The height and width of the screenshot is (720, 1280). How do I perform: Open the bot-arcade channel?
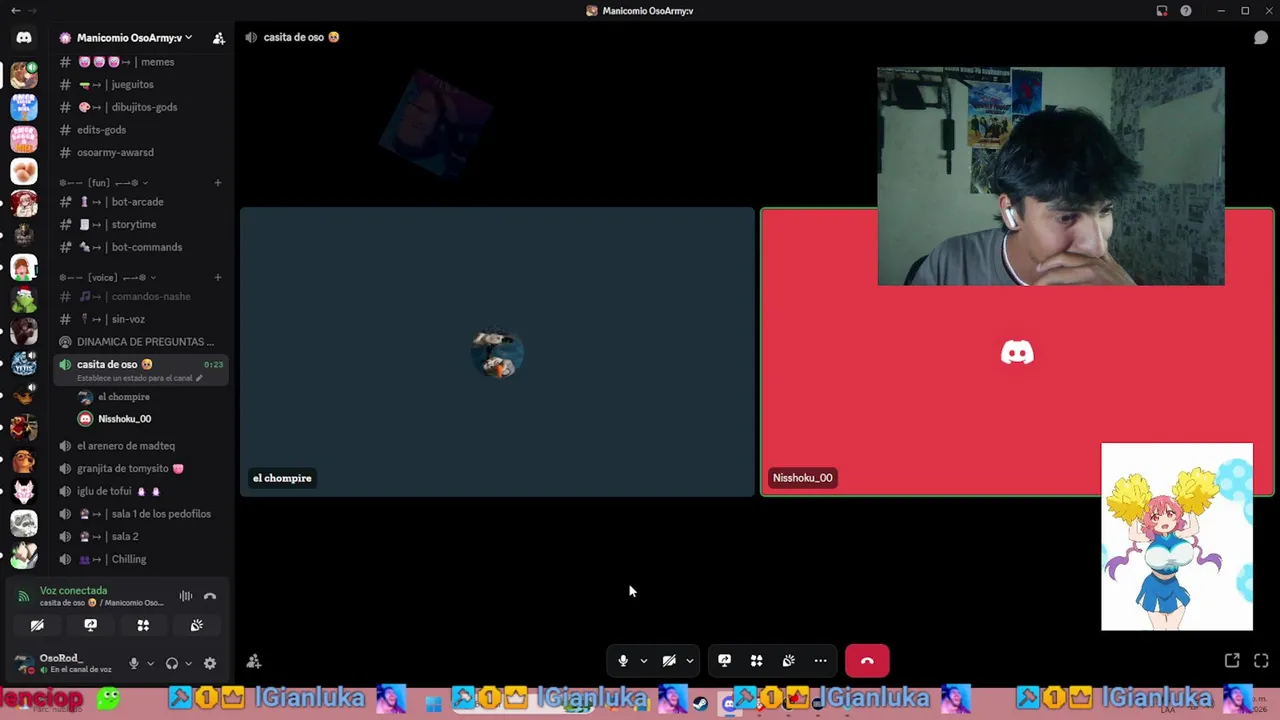pos(142,202)
